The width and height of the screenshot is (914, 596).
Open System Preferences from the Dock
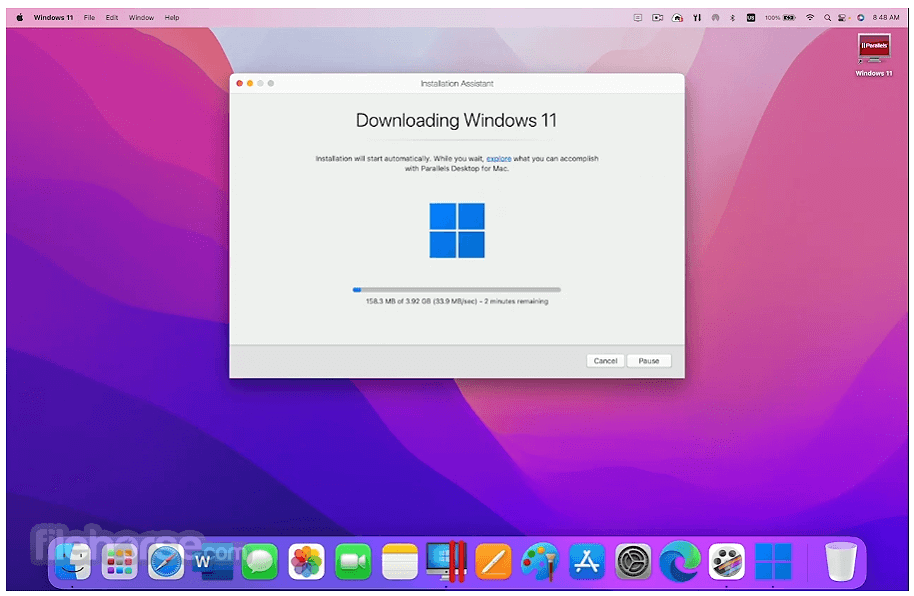633,562
